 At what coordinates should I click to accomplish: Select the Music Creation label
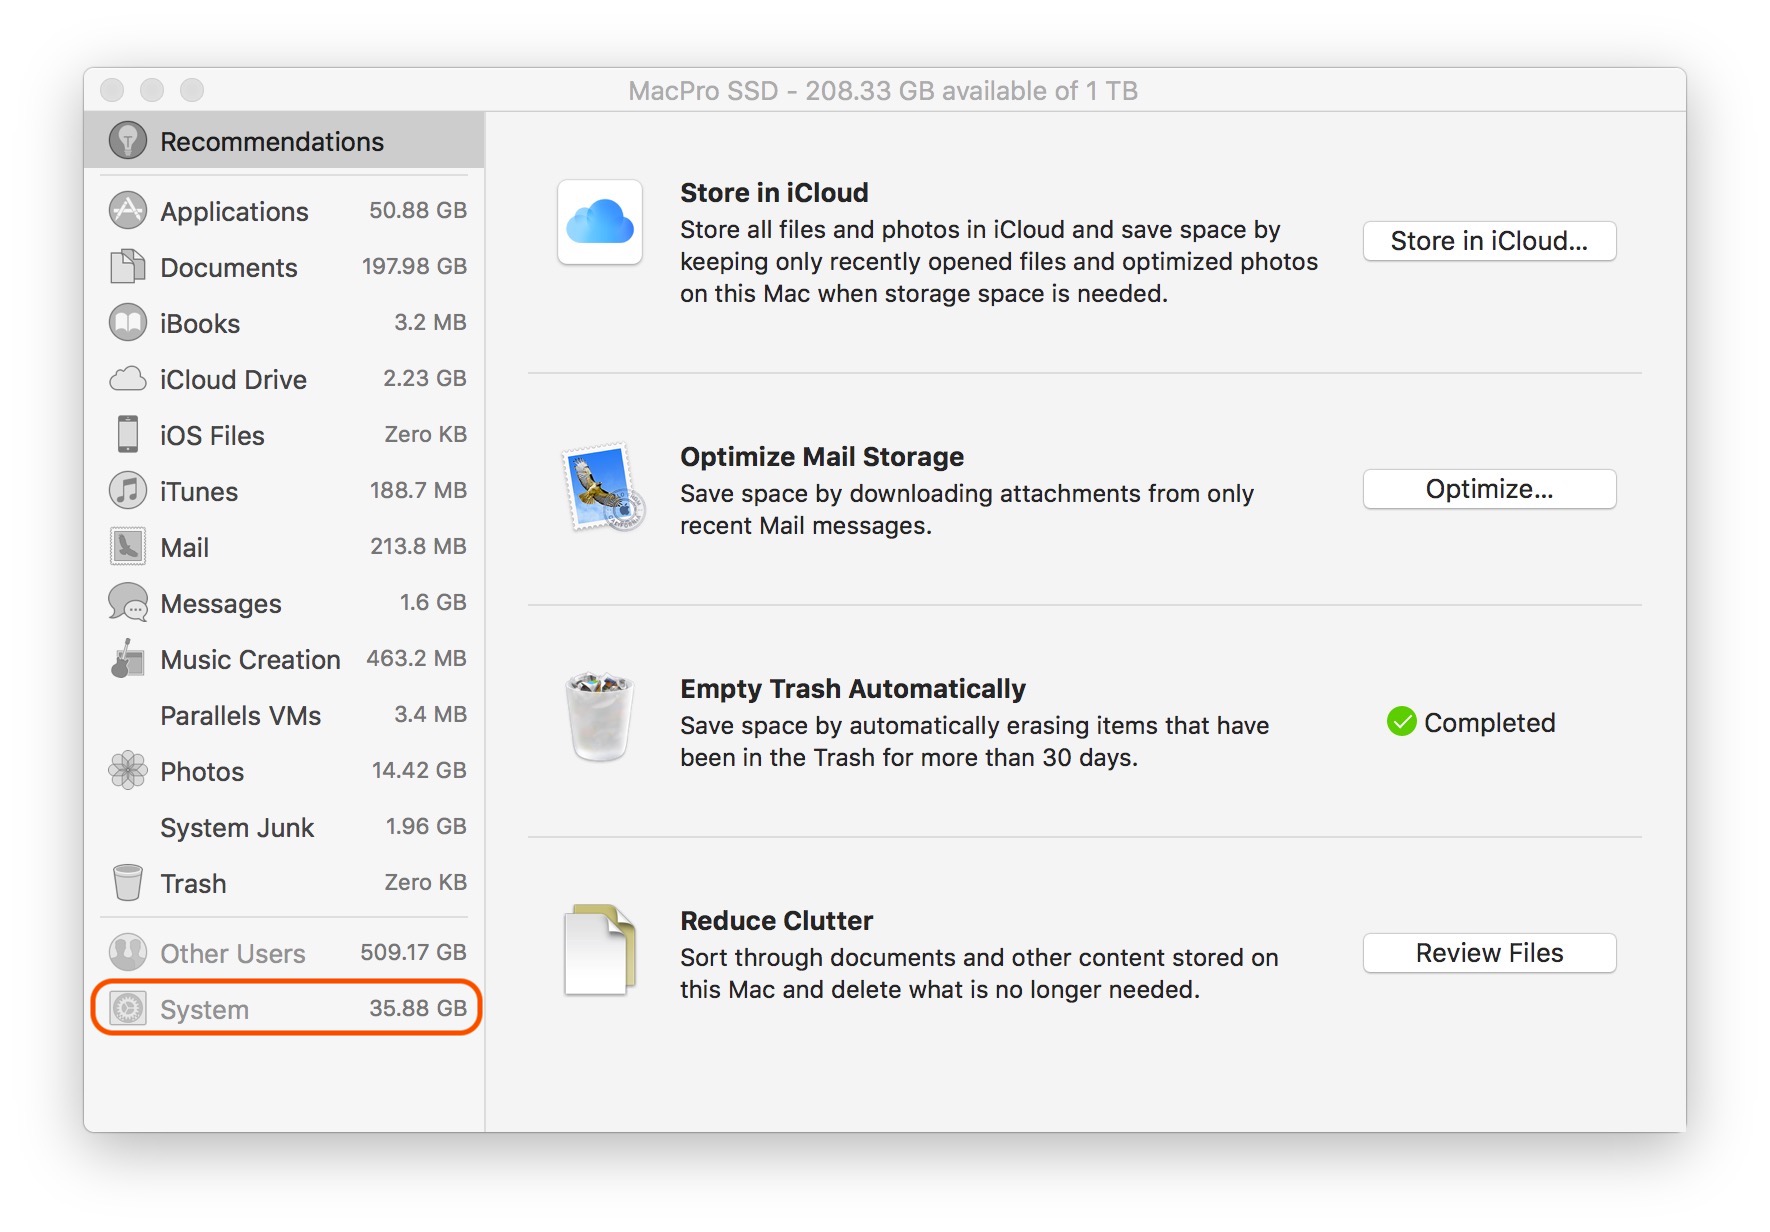tap(250, 659)
